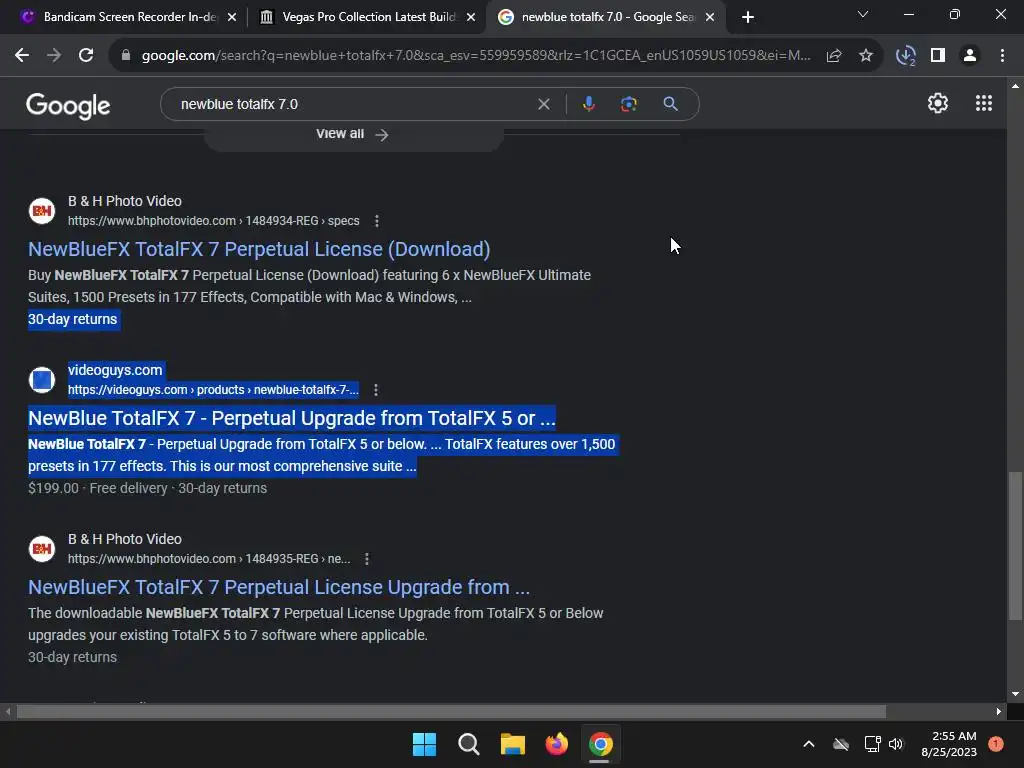Click the address bar URL
This screenshot has height=768, width=1024.
tap(475, 56)
